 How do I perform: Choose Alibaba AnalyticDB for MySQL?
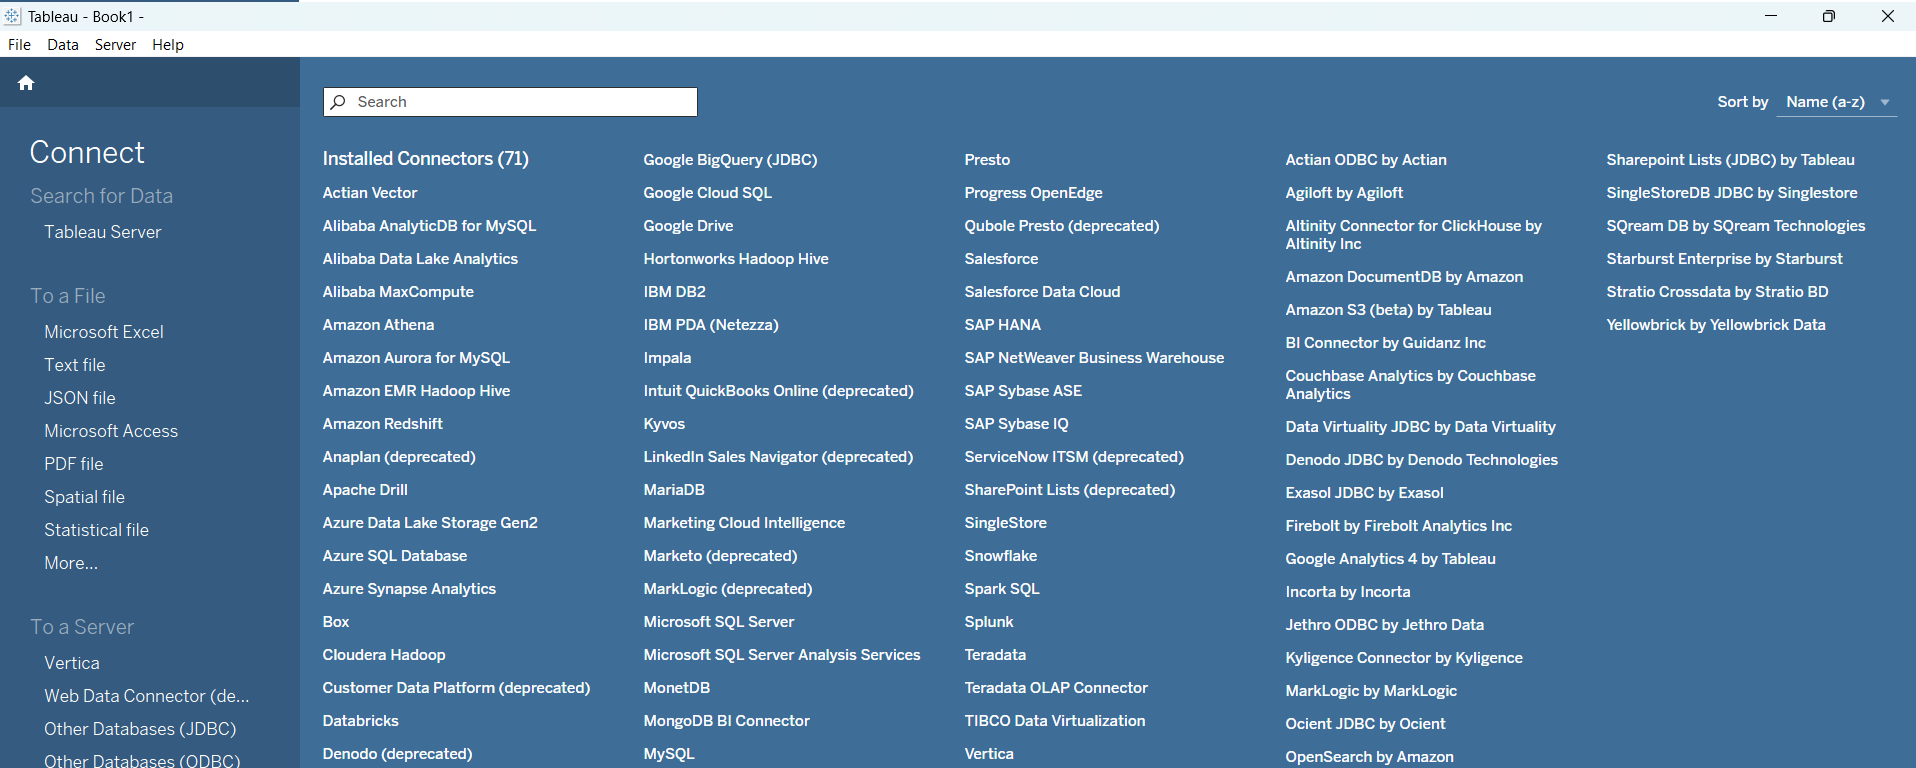(x=430, y=226)
